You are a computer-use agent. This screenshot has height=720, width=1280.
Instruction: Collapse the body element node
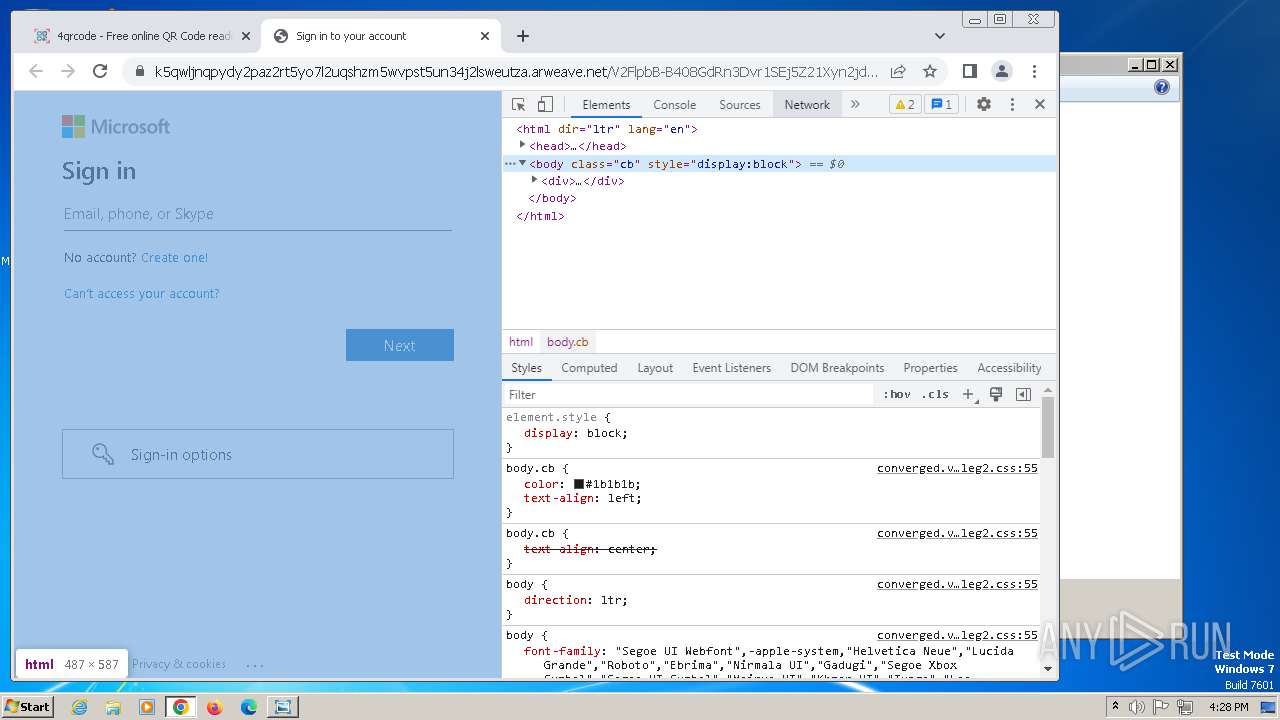[x=522, y=163]
